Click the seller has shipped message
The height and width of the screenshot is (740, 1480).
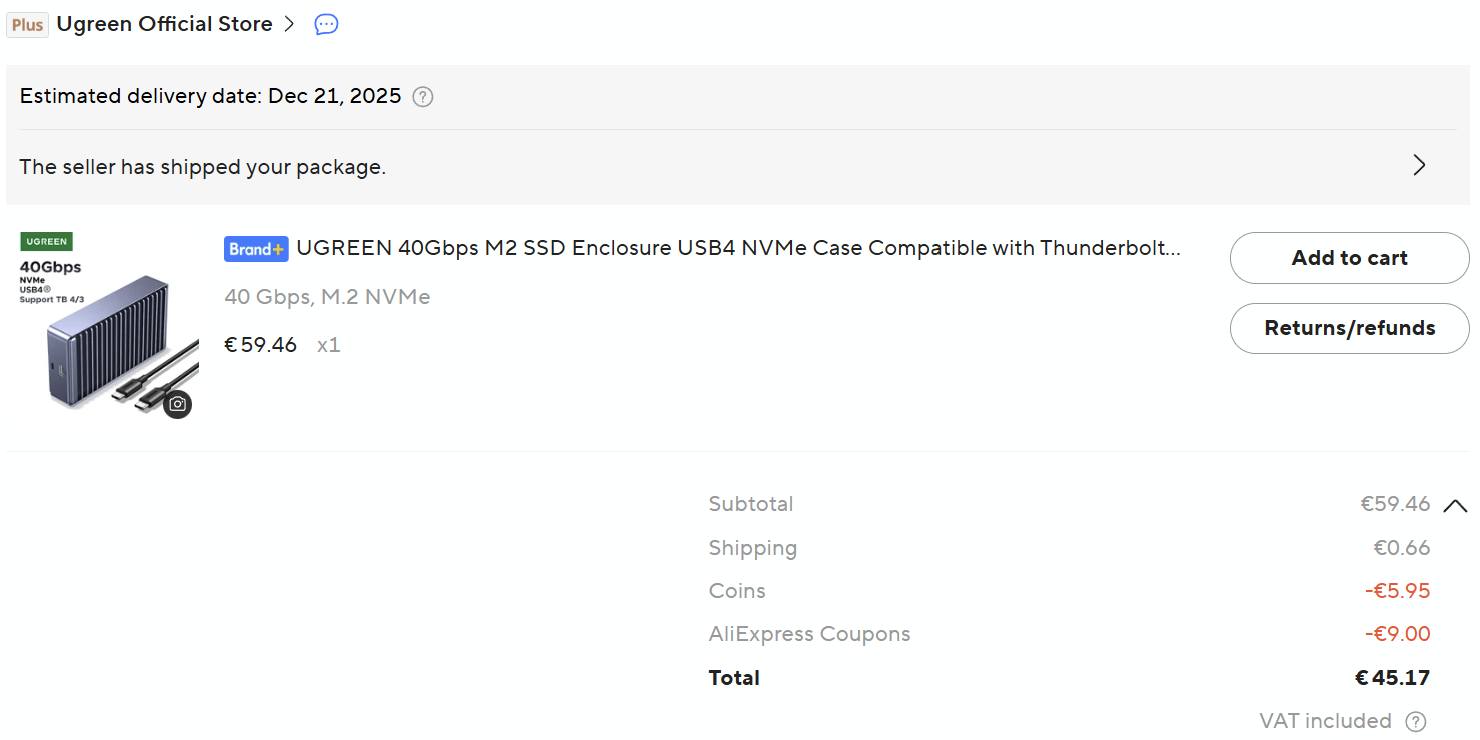pyautogui.click(x=202, y=167)
